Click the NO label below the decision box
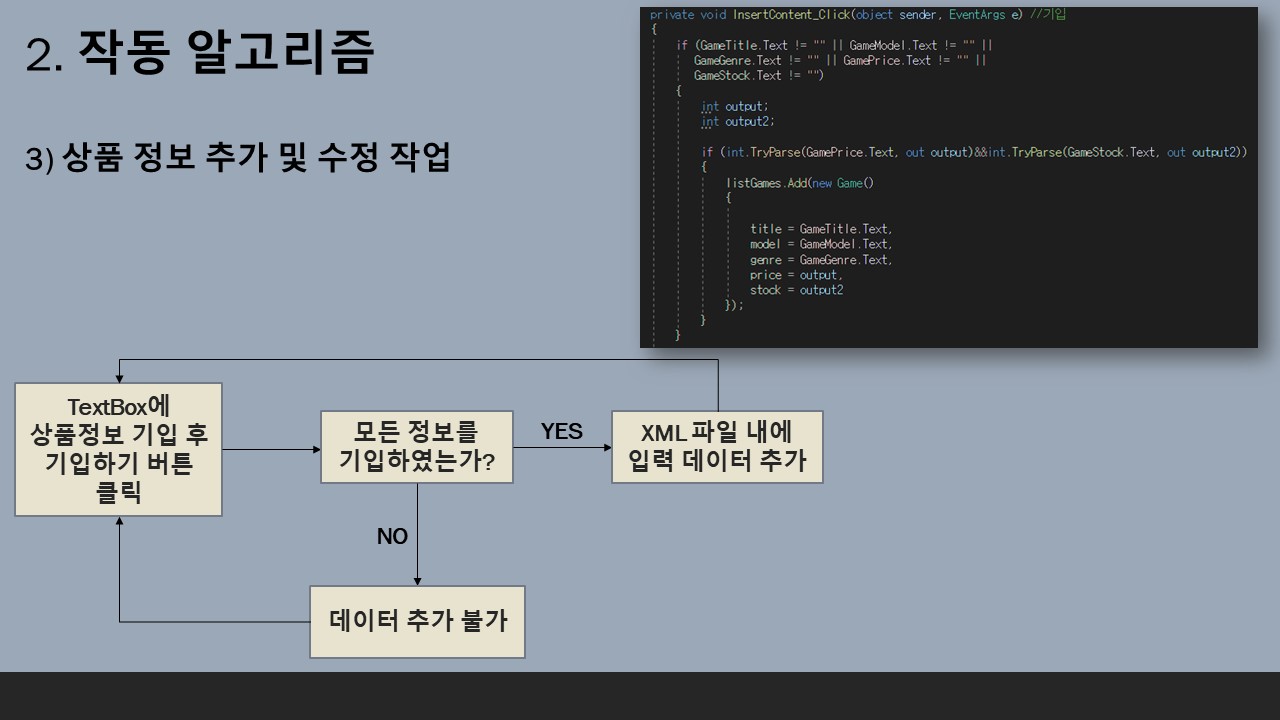 tap(393, 537)
